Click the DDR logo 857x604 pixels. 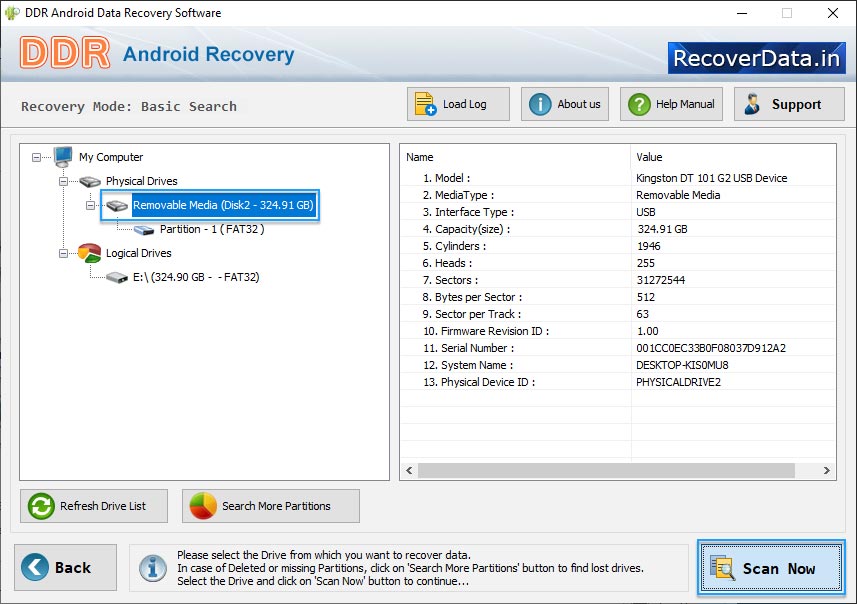65,53
